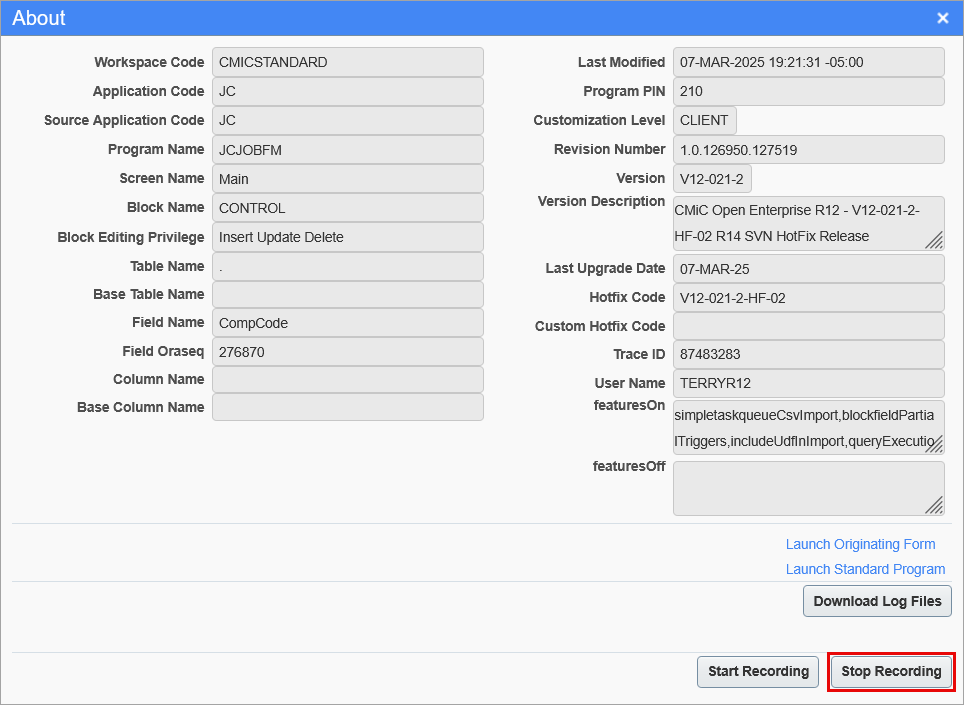Click the Block Editing Privilege label
Screen dimensions: 964x705
point(131,237)
